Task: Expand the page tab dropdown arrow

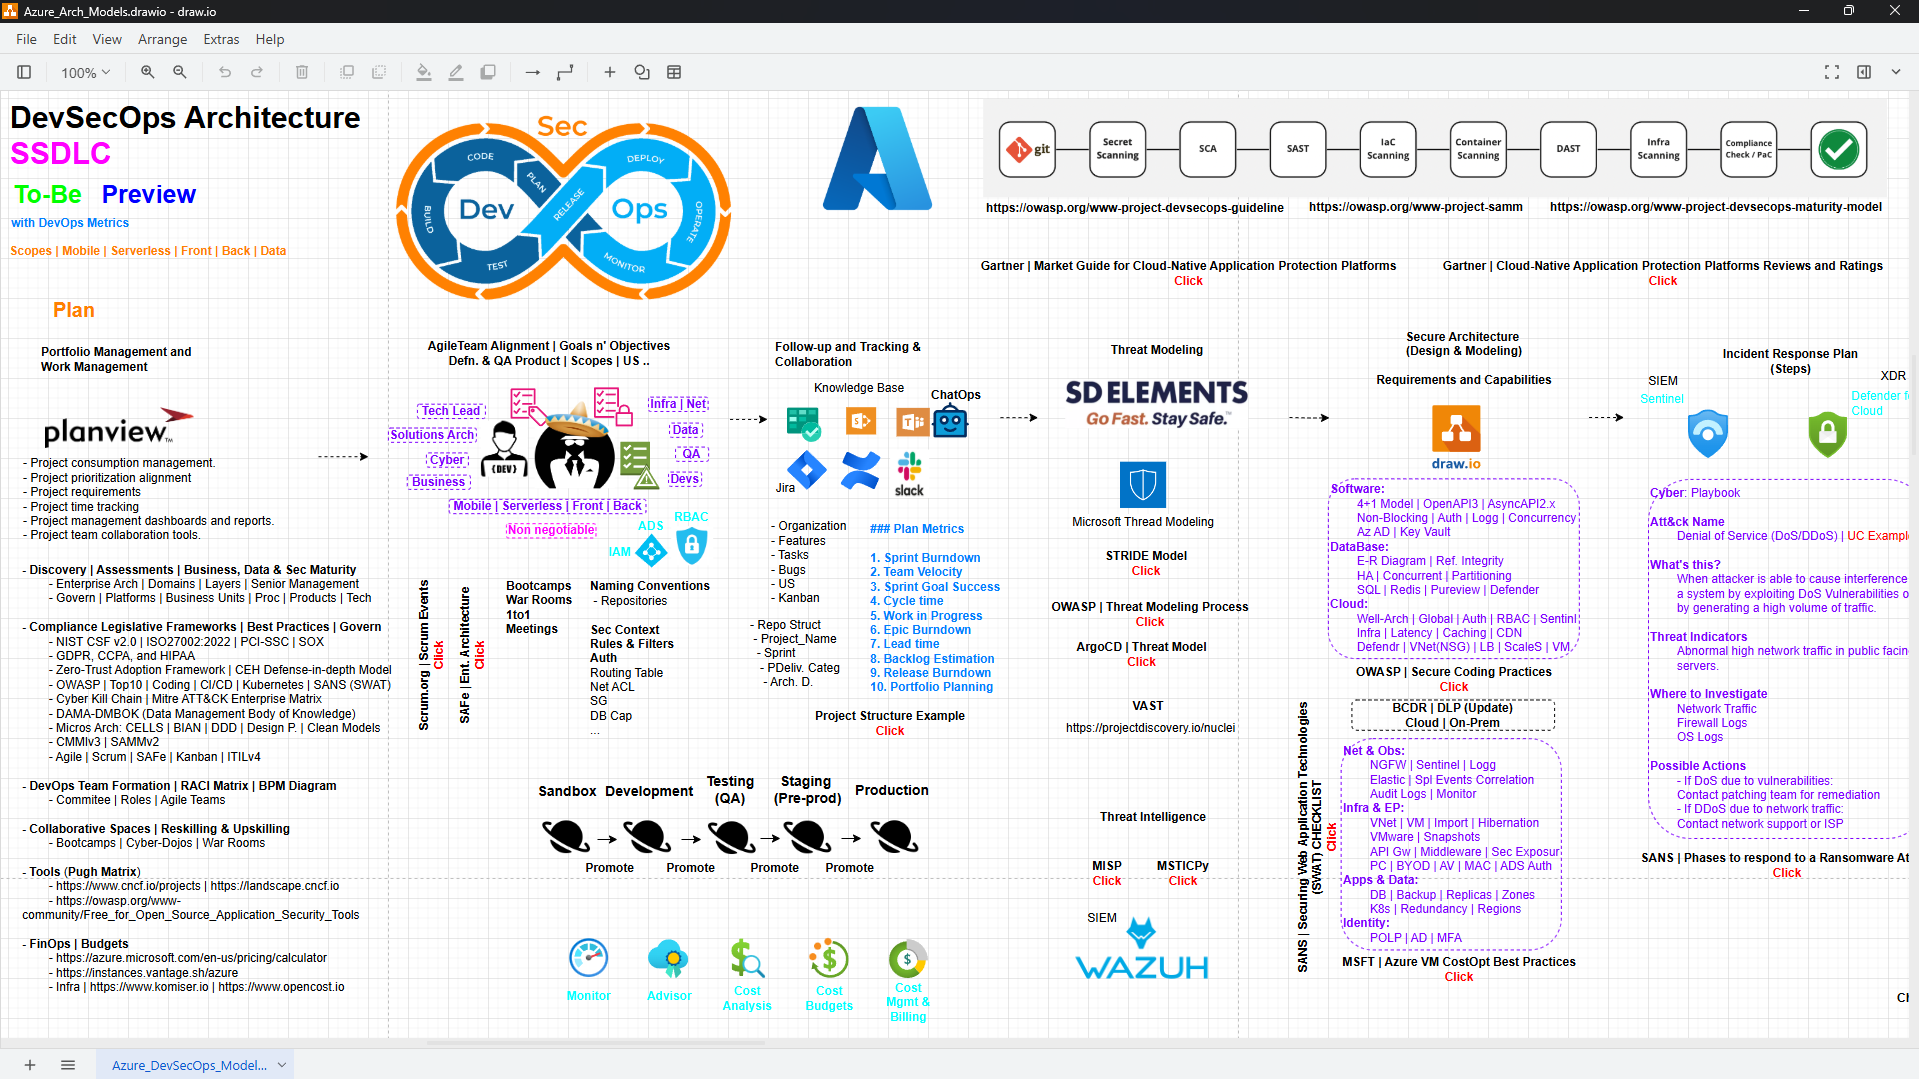Action: [282, 1065]
